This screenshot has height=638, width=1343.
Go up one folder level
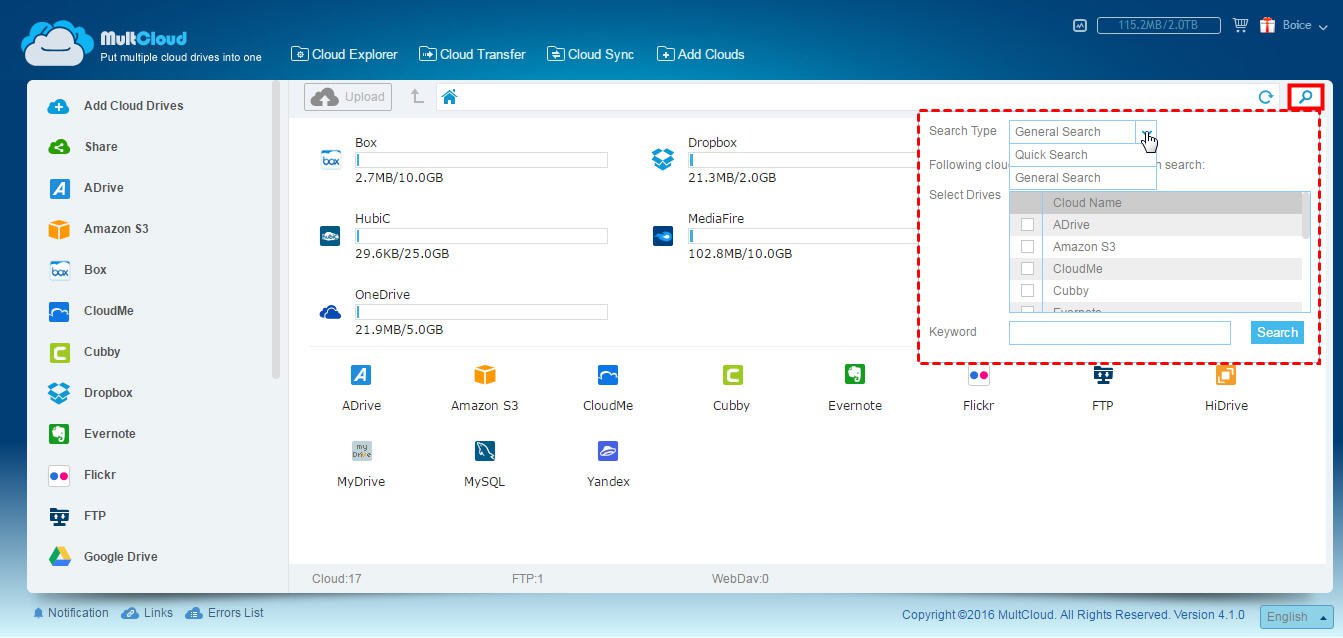coord(417,97)
